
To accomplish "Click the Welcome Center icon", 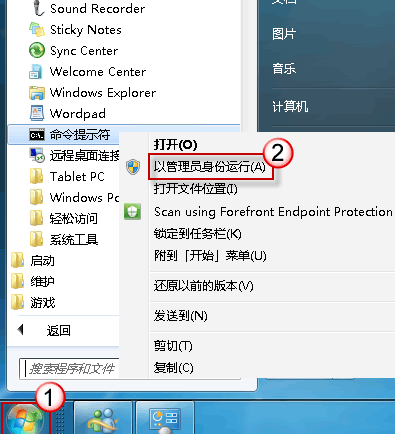I will click(x=36, y=72).
